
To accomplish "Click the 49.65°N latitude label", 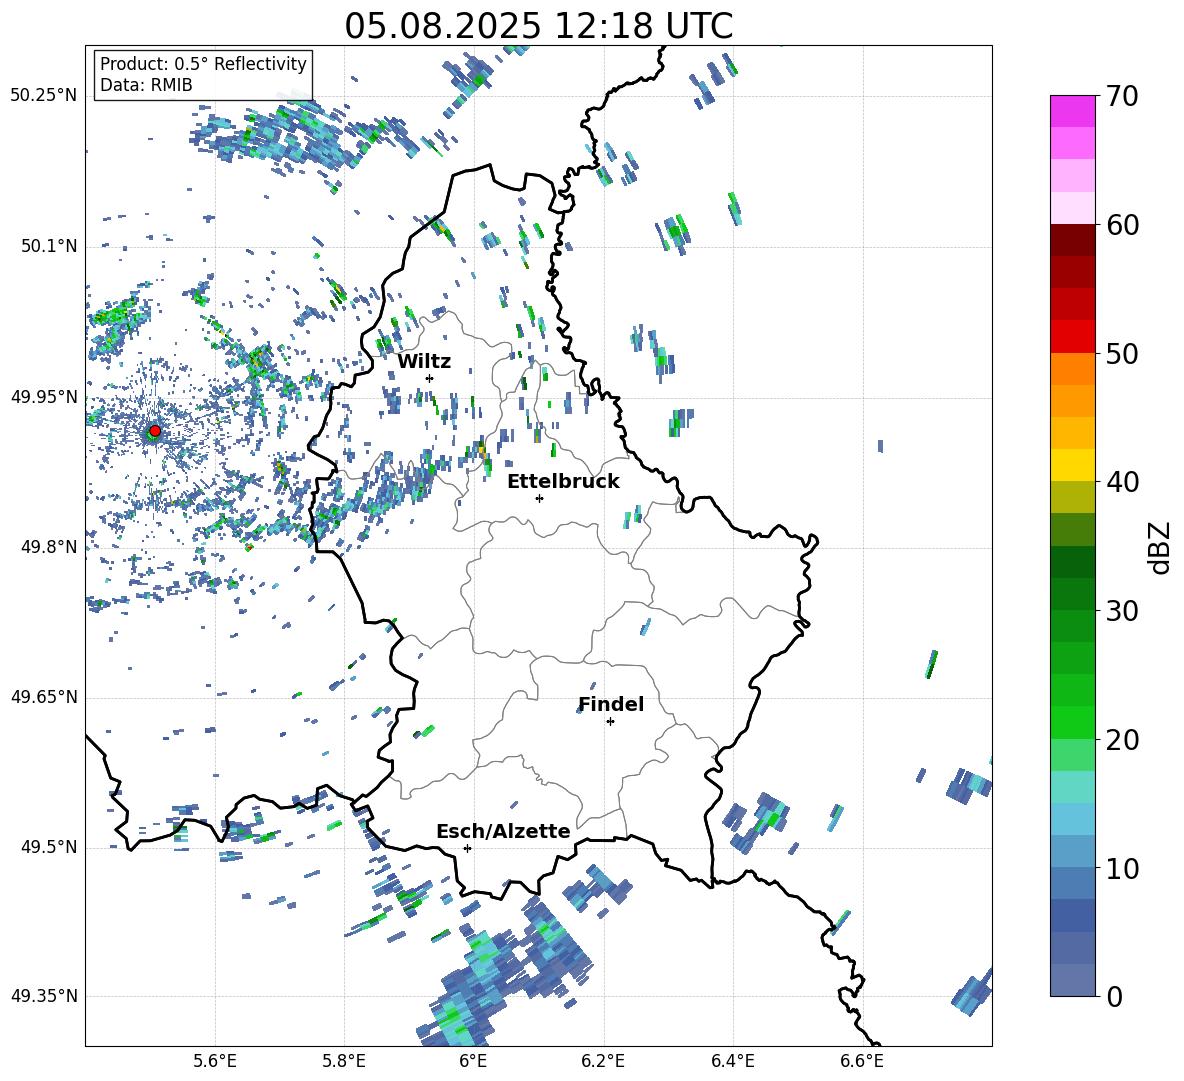I will point(45,697).
